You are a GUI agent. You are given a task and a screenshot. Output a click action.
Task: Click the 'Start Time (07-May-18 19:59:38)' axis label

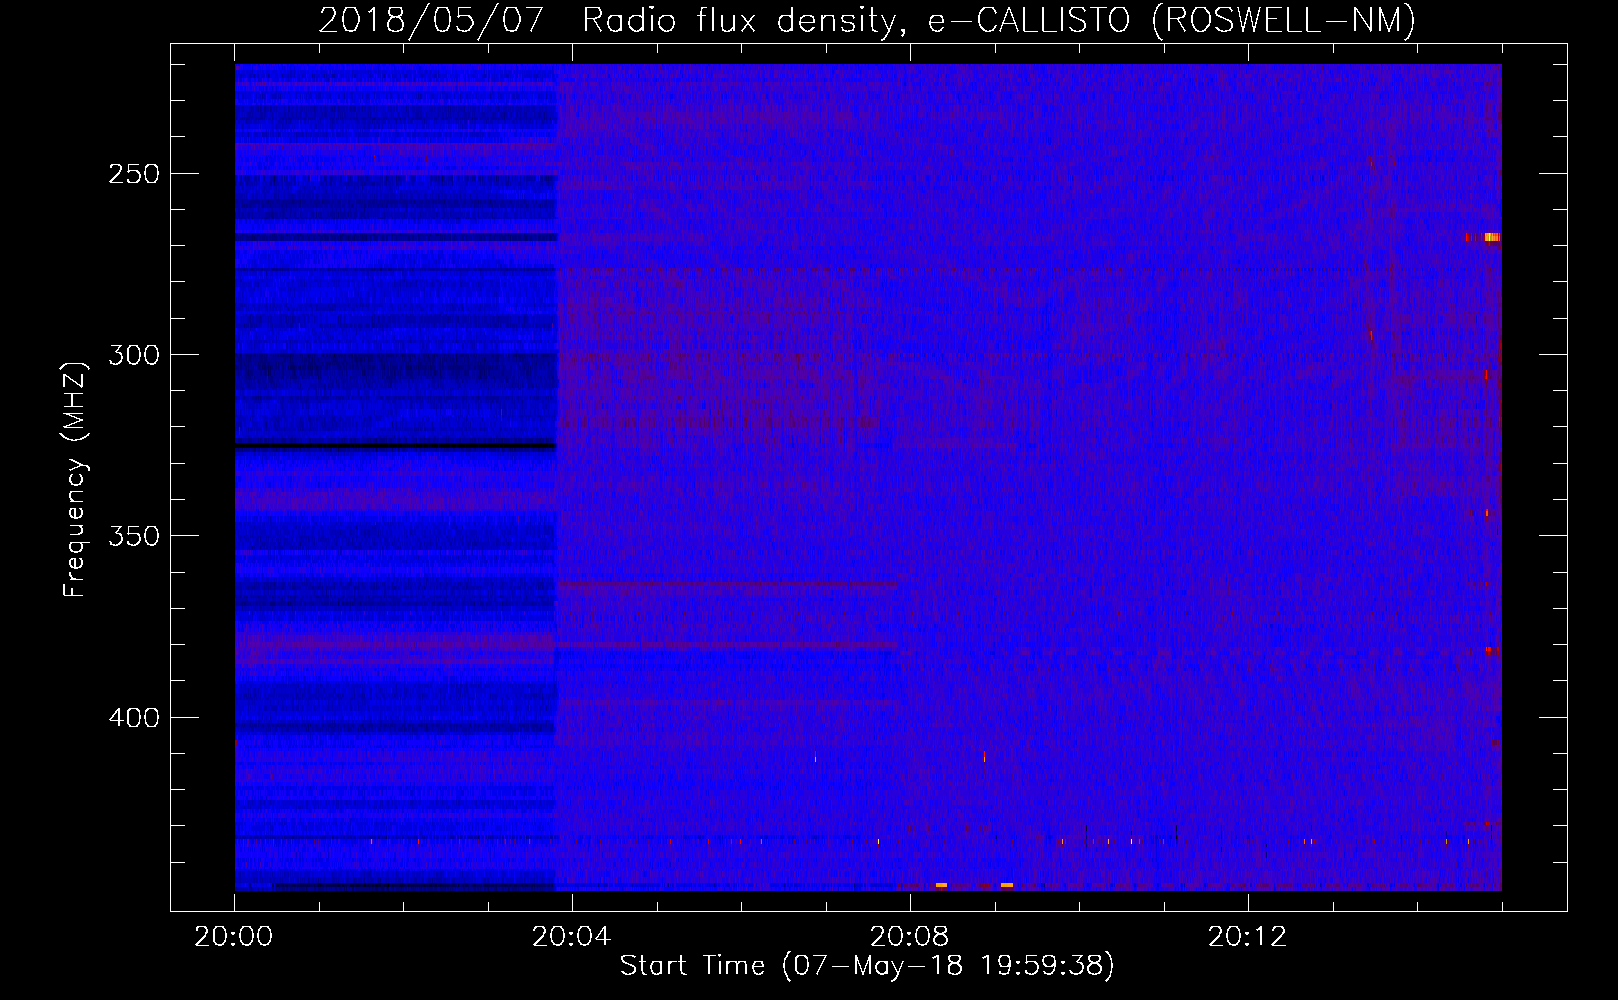(x=867, y=966)
